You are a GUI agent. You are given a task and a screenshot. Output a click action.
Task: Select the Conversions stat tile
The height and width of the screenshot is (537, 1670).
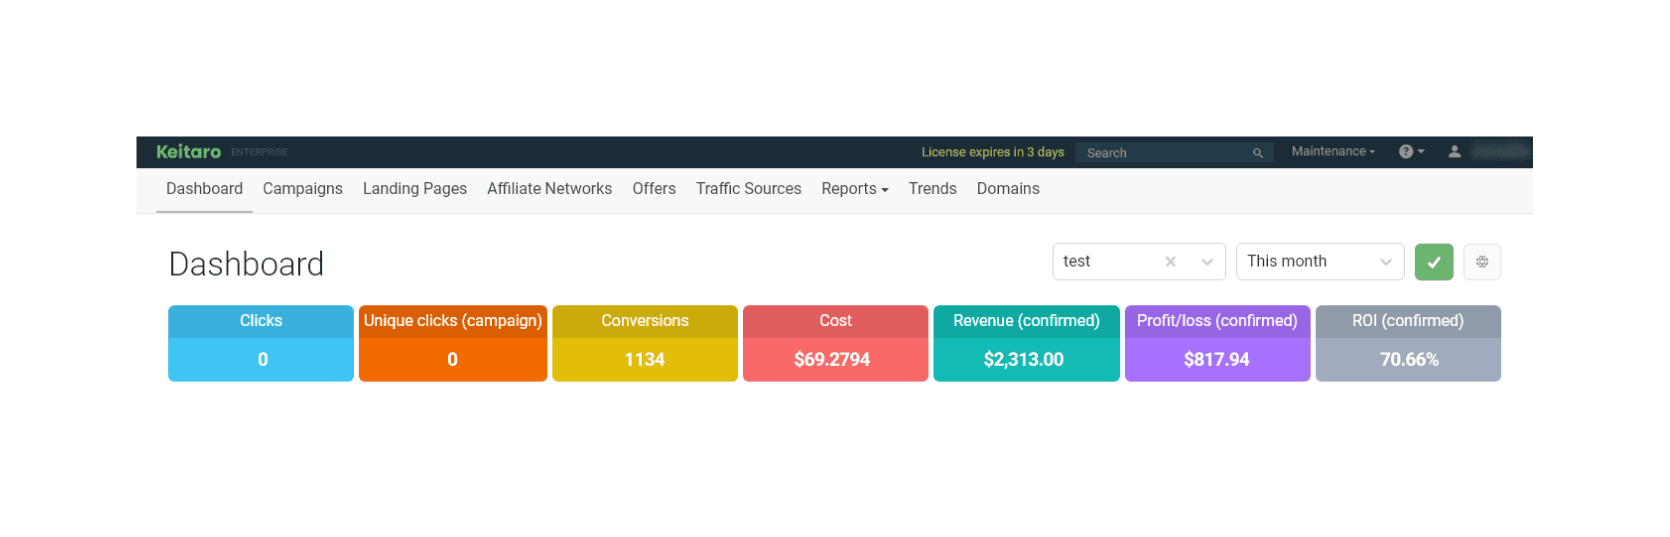click(644, 343)
